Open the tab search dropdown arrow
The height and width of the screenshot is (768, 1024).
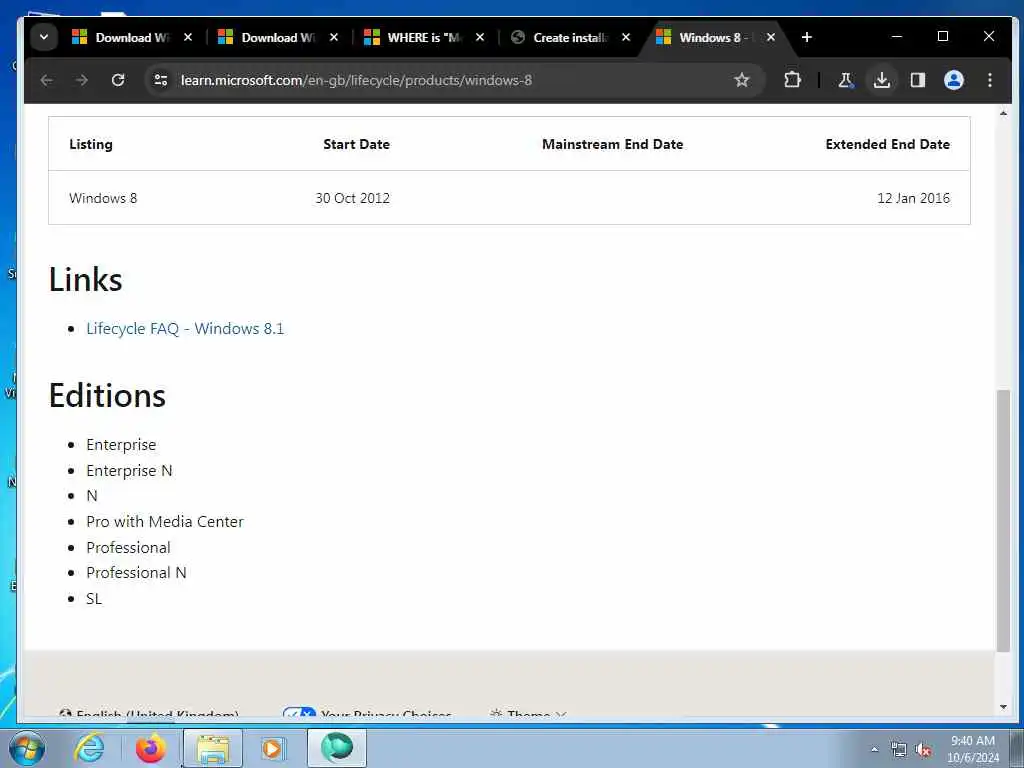pyautogui.click(x=44, y=37)
